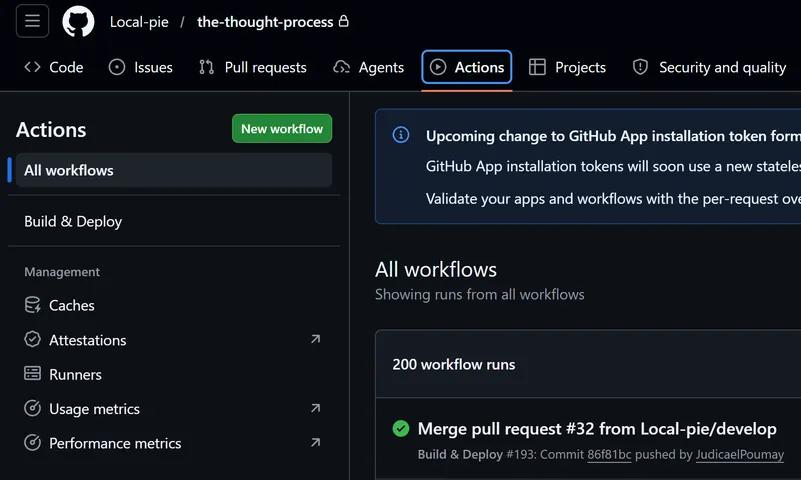This screenshot has width=801, height=480.
Task: Click the Attestations verified-badge icon
Action: 32,339
